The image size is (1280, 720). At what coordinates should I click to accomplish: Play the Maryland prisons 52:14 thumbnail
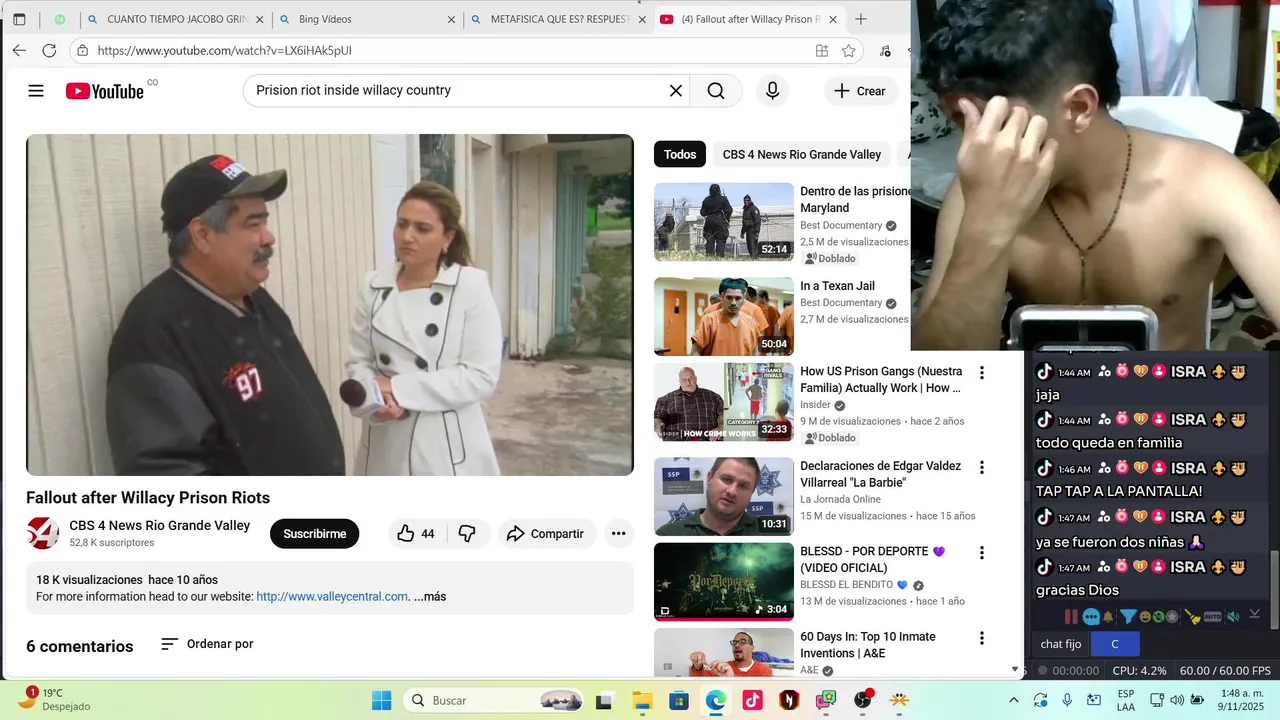tap(724, 222)
